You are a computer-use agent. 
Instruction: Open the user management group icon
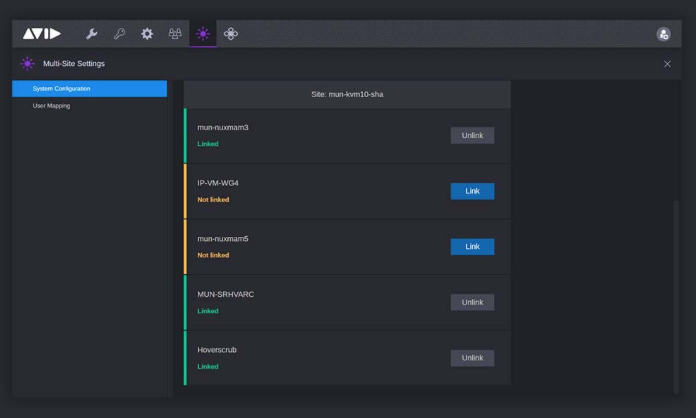click(x=175, y=34)
